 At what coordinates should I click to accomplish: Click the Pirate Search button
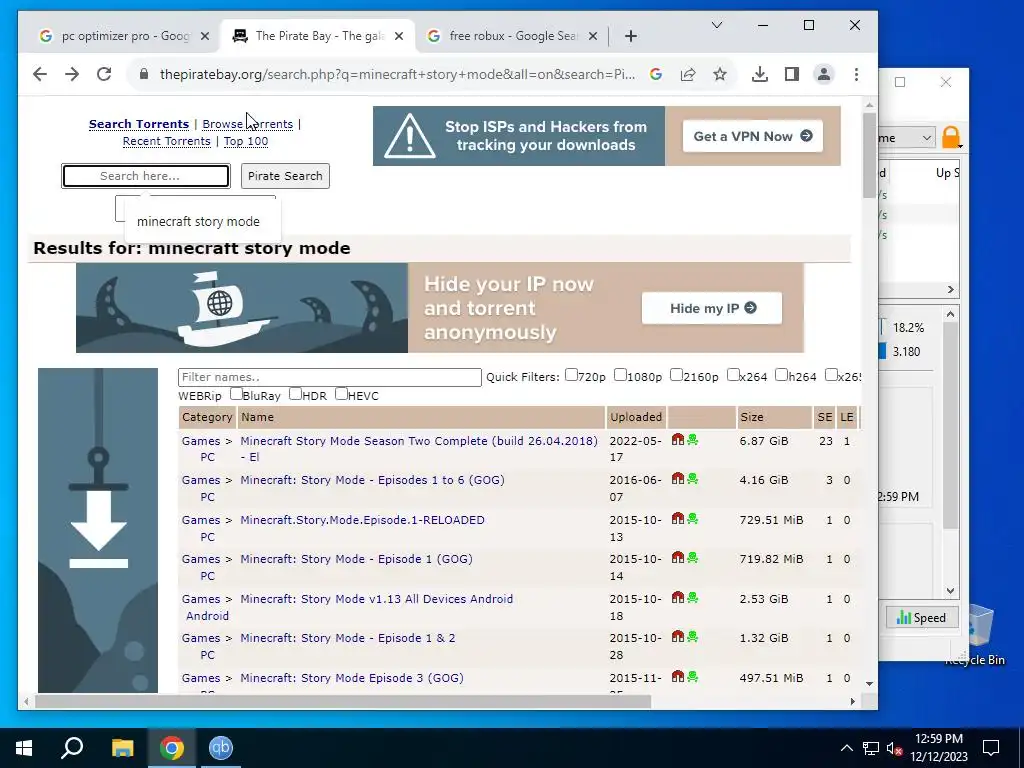(x=285, y=176)
